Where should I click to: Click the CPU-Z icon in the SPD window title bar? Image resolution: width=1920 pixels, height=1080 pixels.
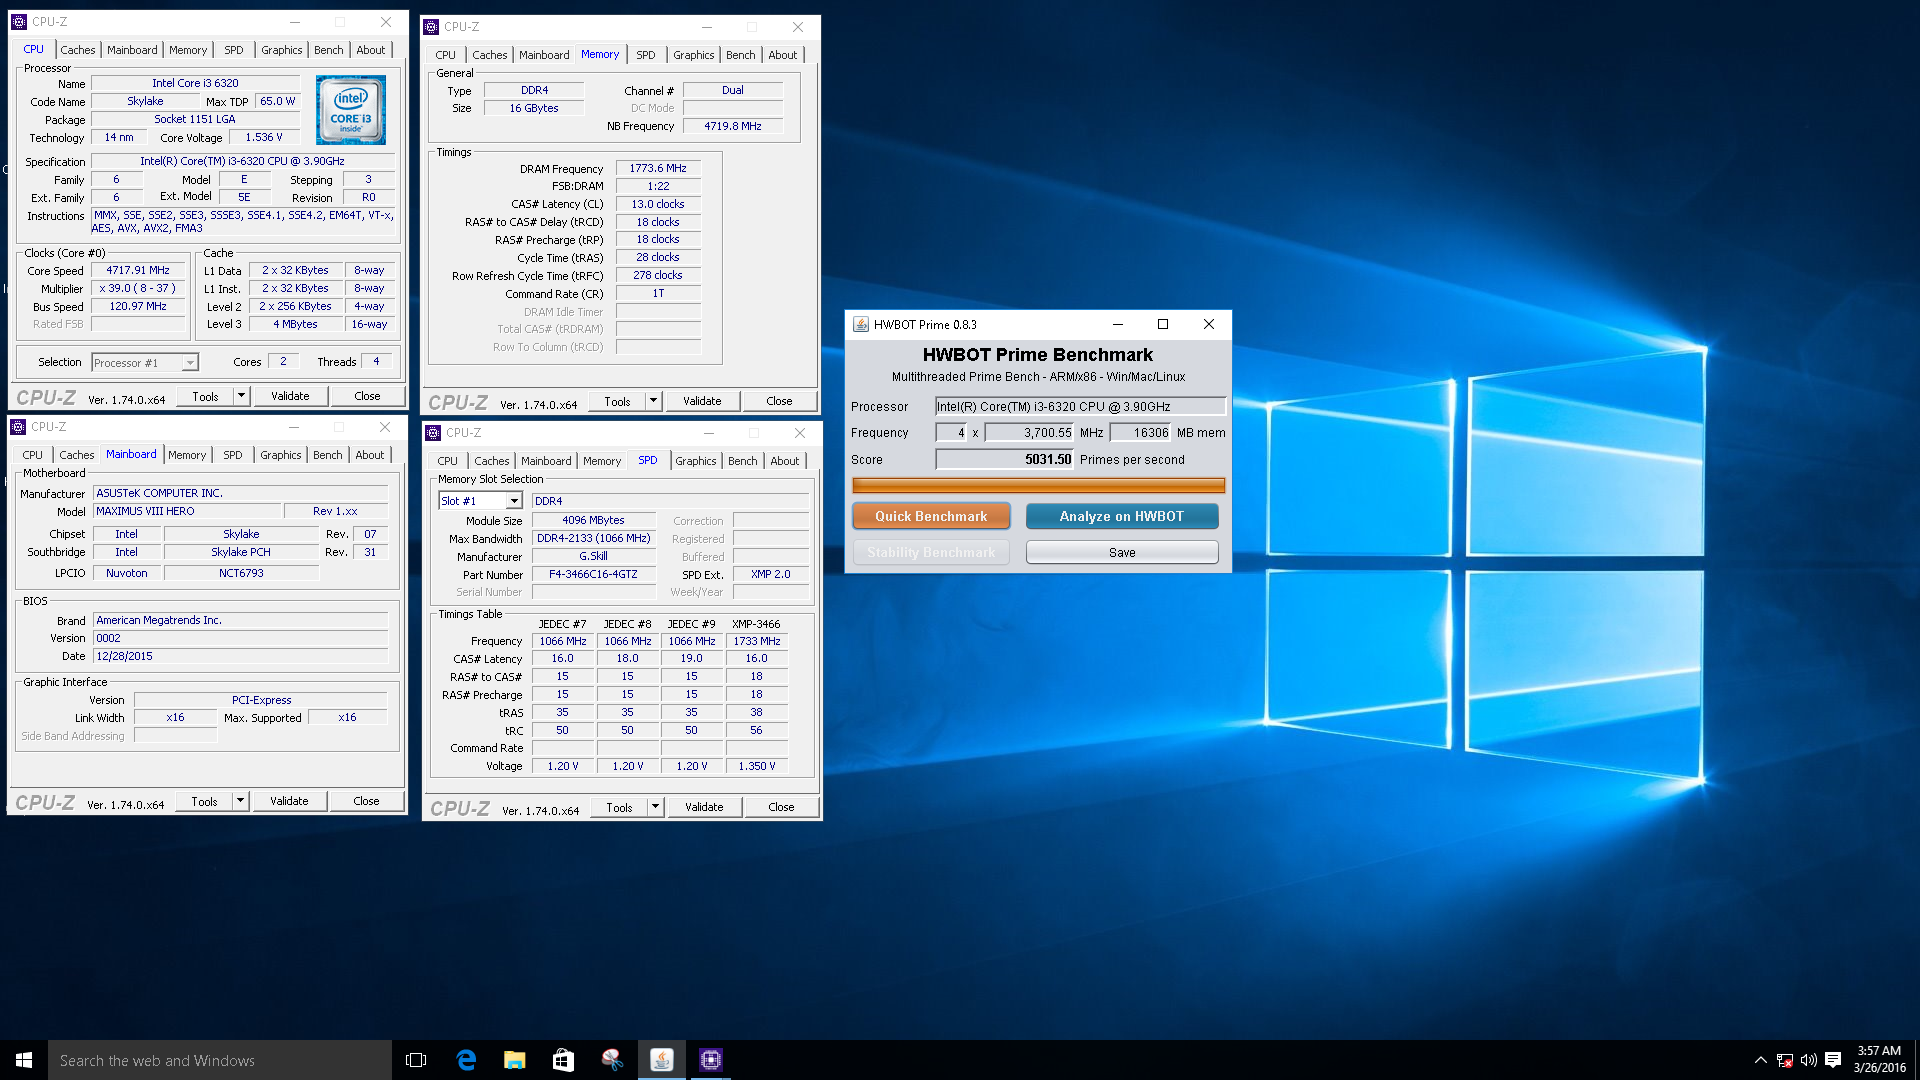pyautogui.click(x=433, y=433)
